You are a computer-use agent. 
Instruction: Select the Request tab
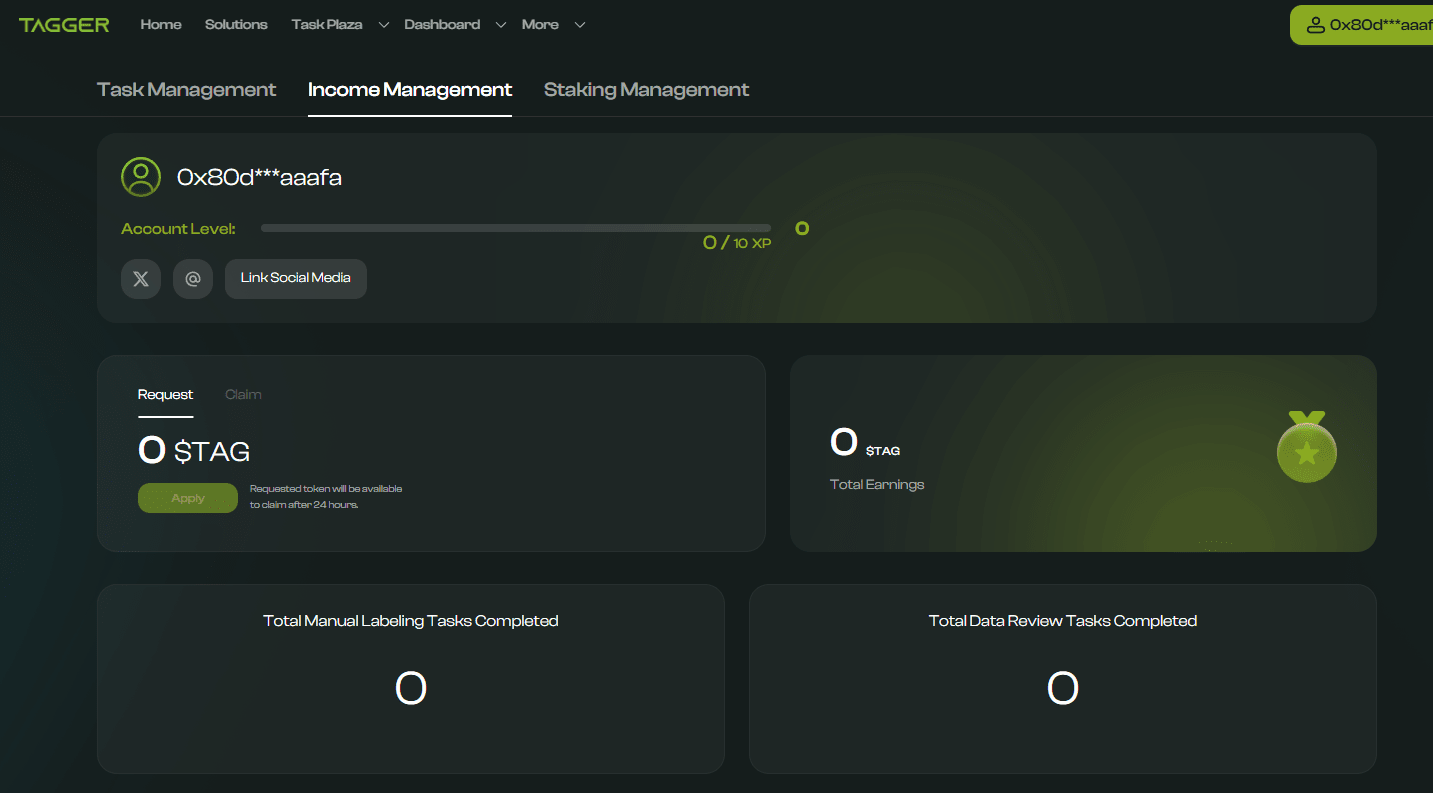pyautogui.click(x=165, y=395)
